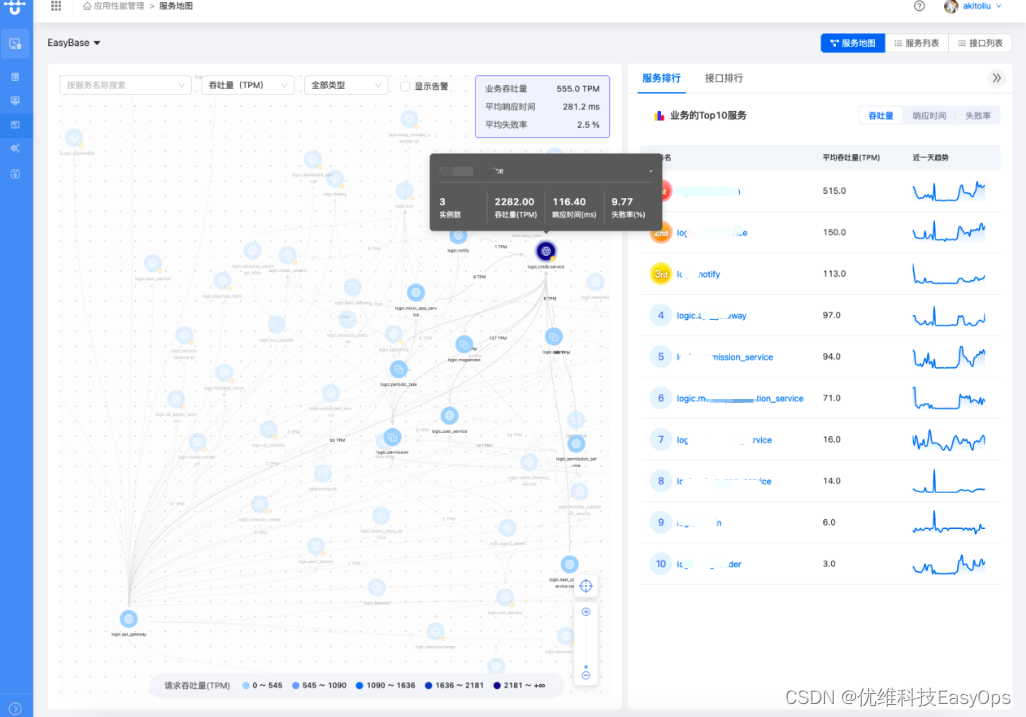Select the logic.msgsender node

(x=464, y=344)
